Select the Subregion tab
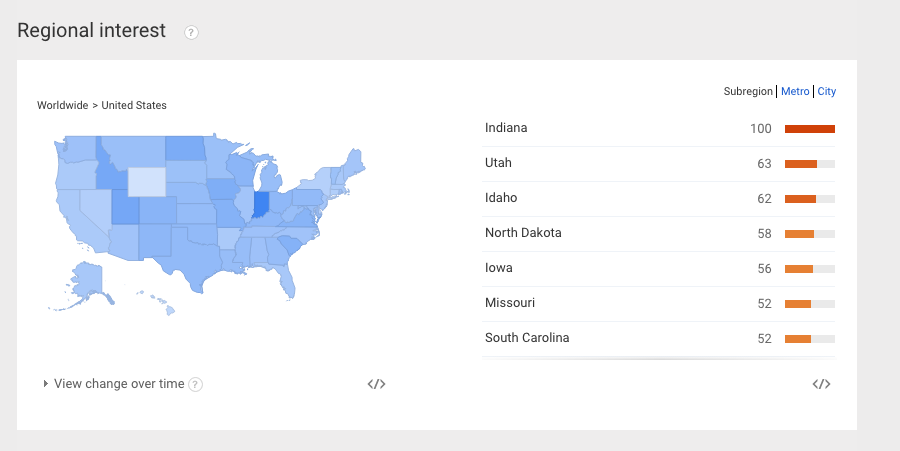 (x=748, y=91)
